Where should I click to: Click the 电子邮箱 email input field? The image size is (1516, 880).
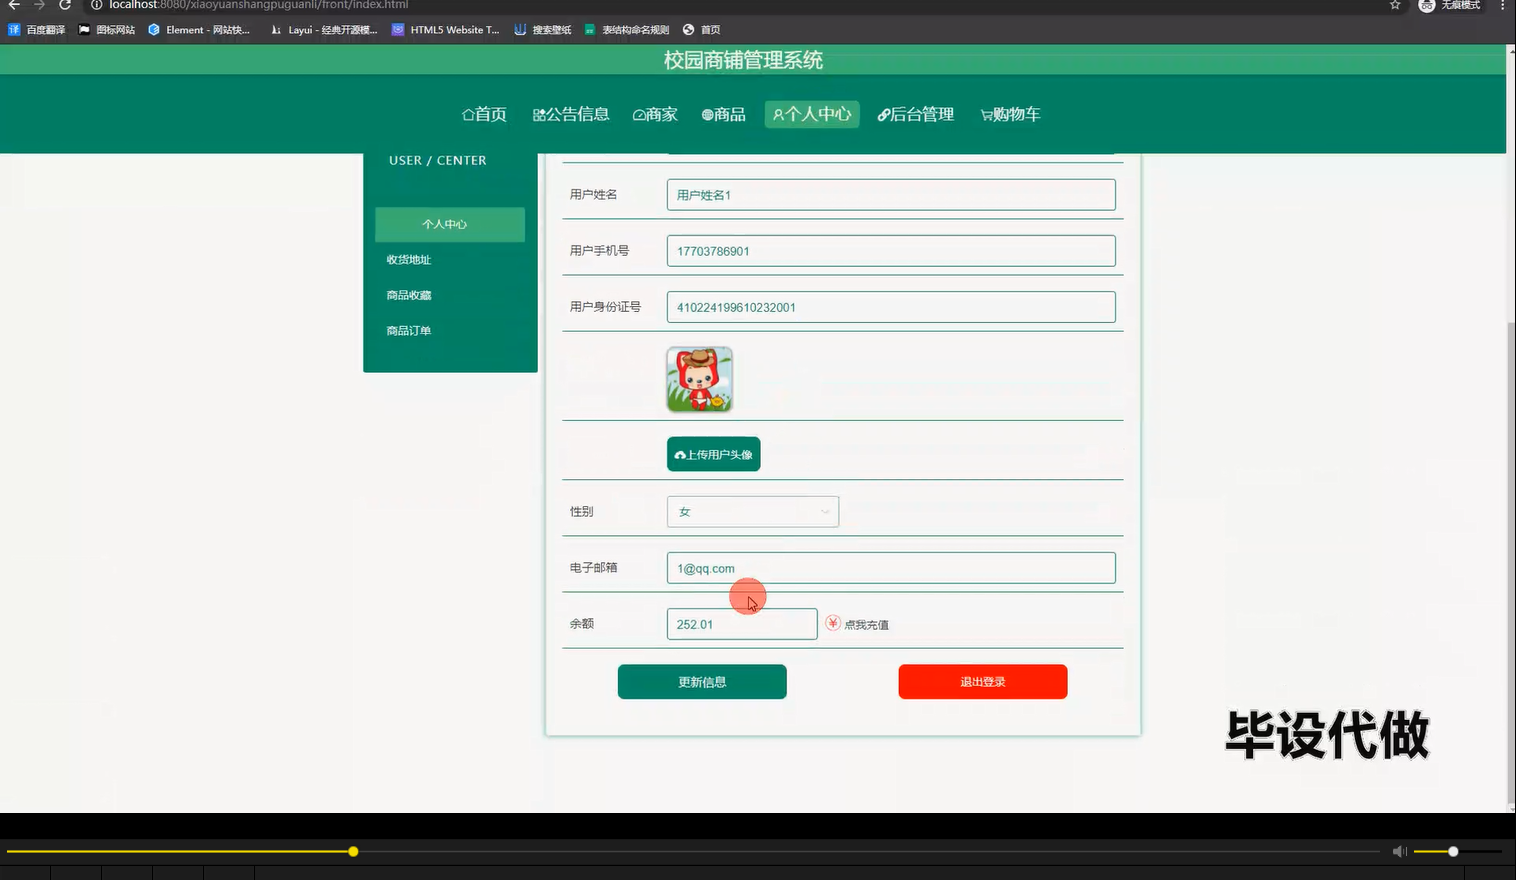coord(890,567)
